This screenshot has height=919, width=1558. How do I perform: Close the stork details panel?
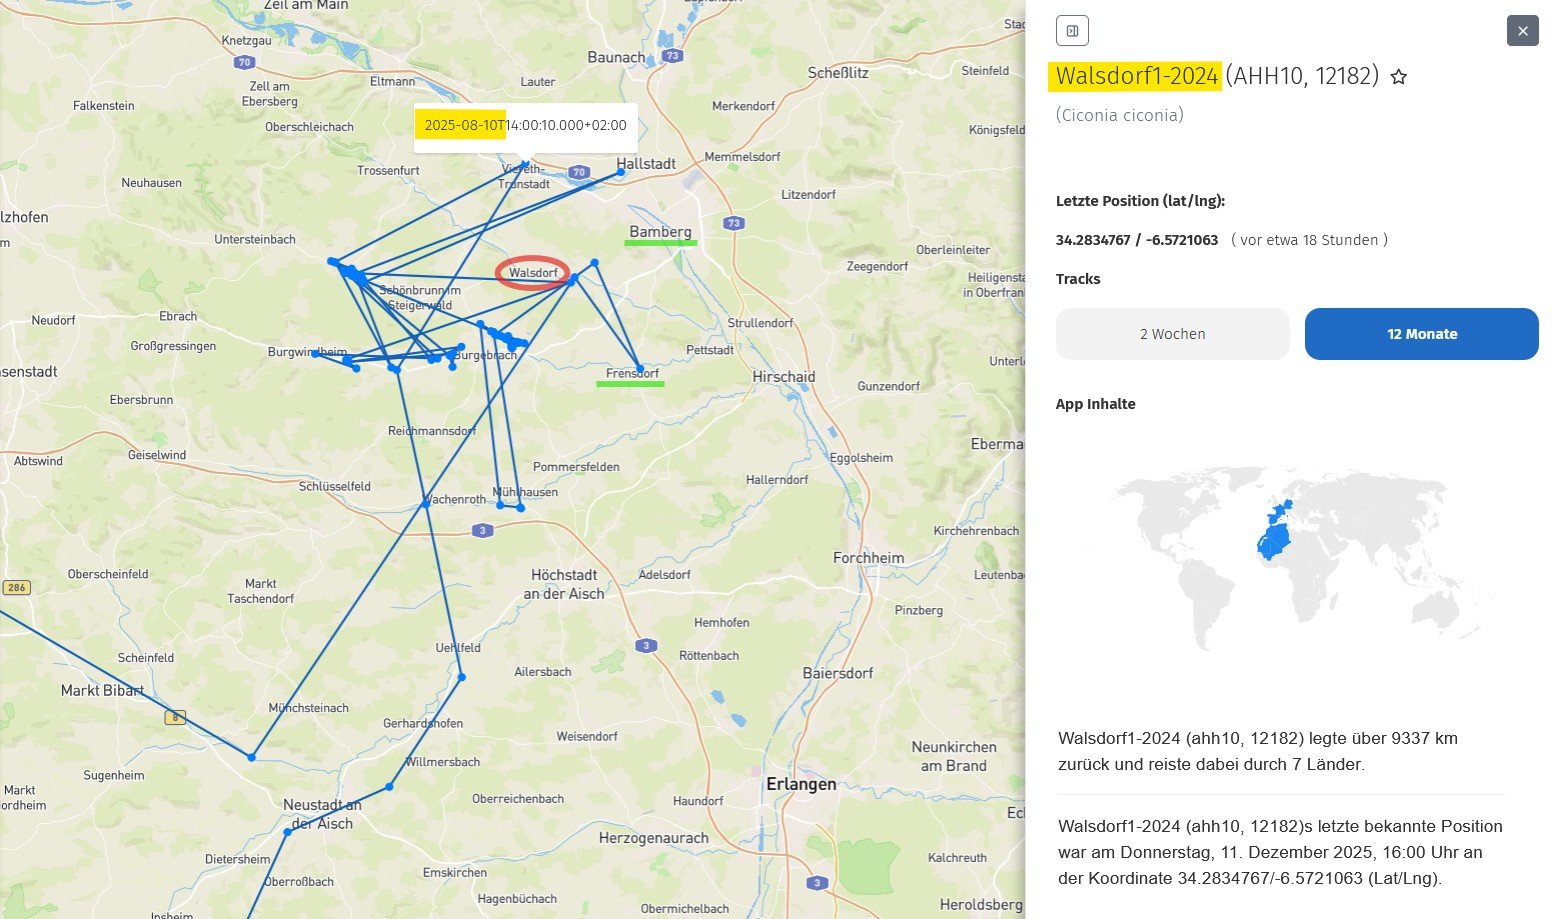pos(1522,31)
